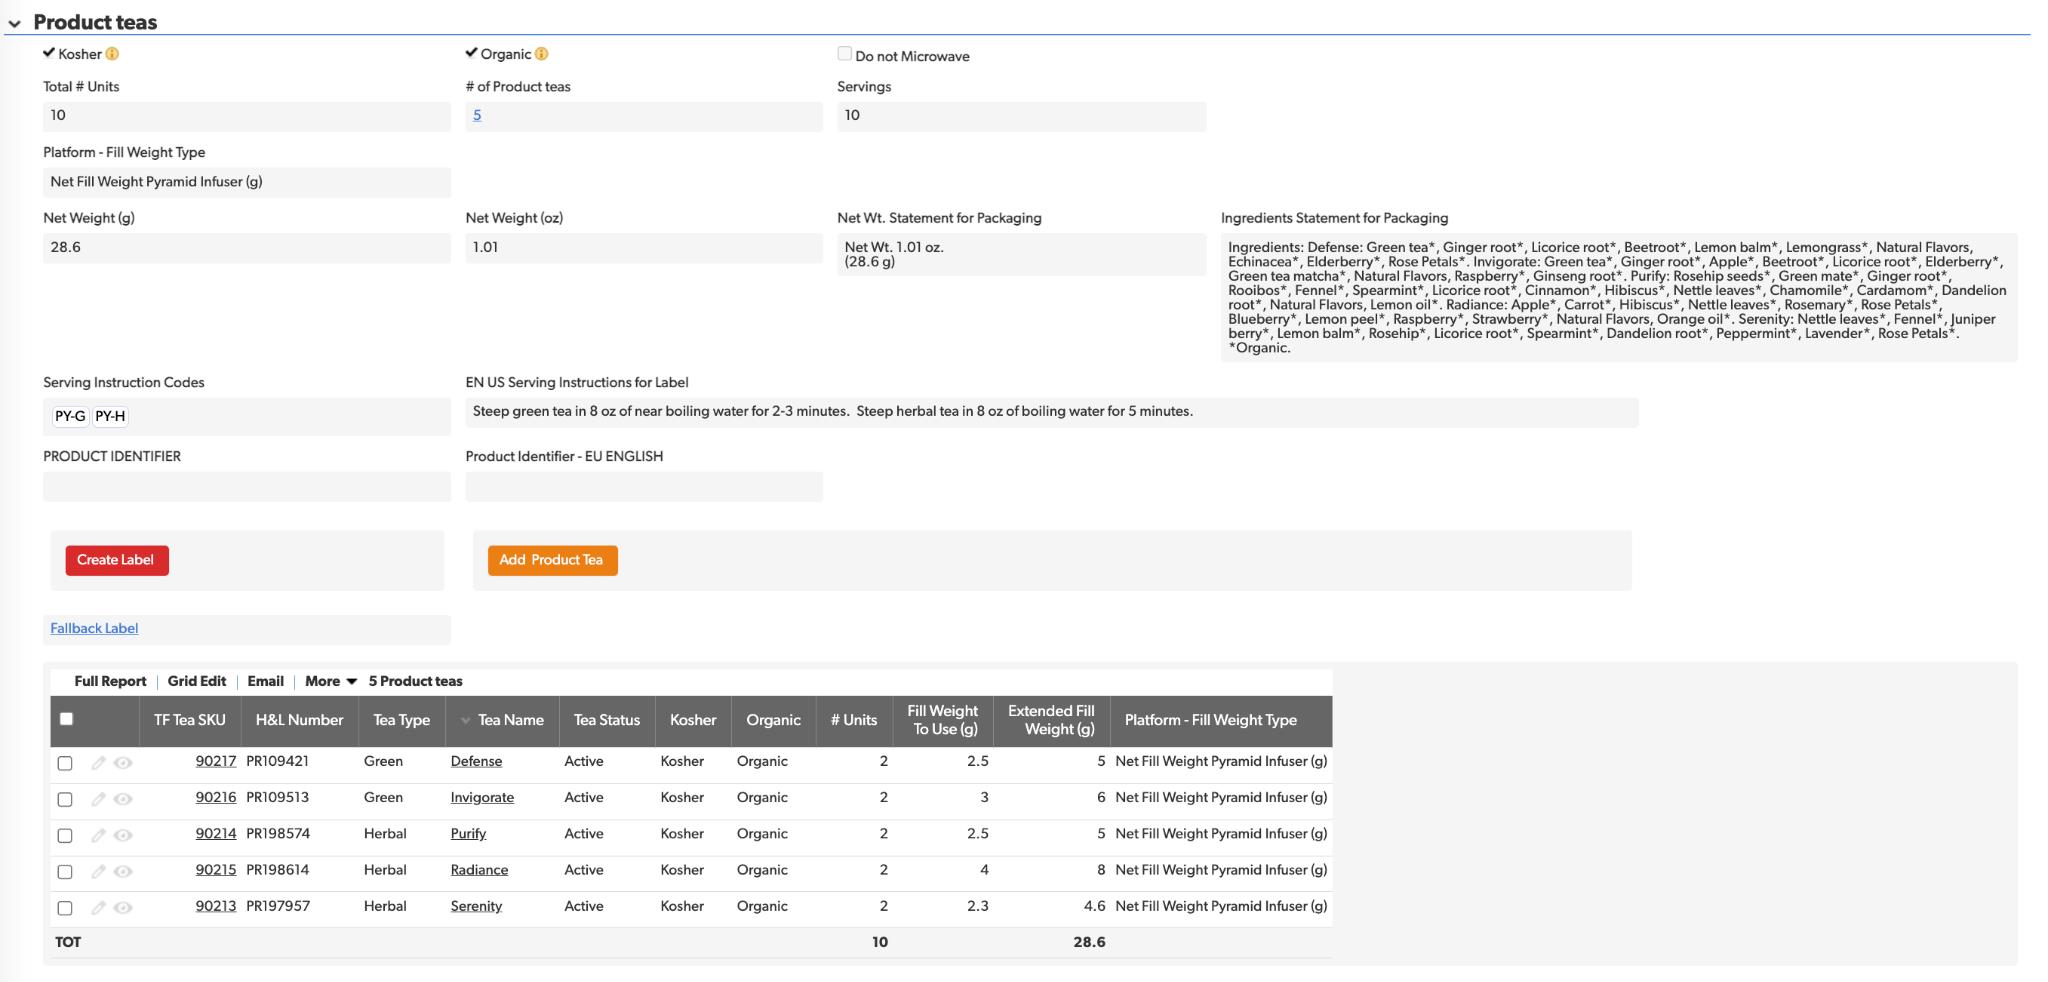Viewport: 2048px width, 982px height.
Task: Edit the Invigorate row pencil icon
Action: [x=98, y=799]
